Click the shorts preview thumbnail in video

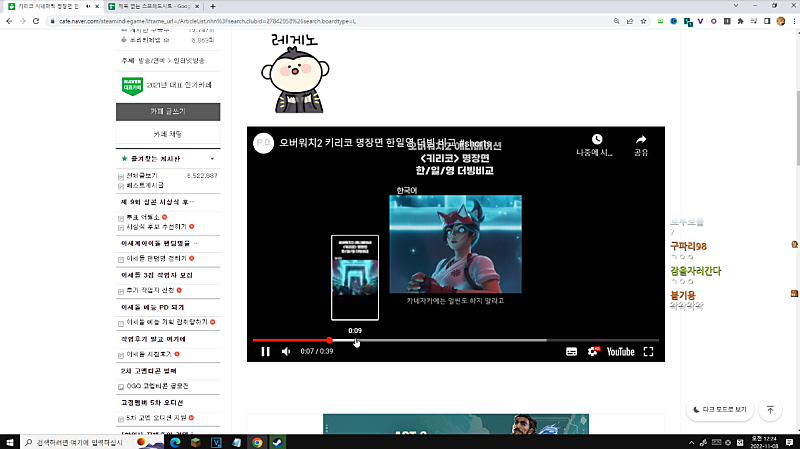coord(355,278)
